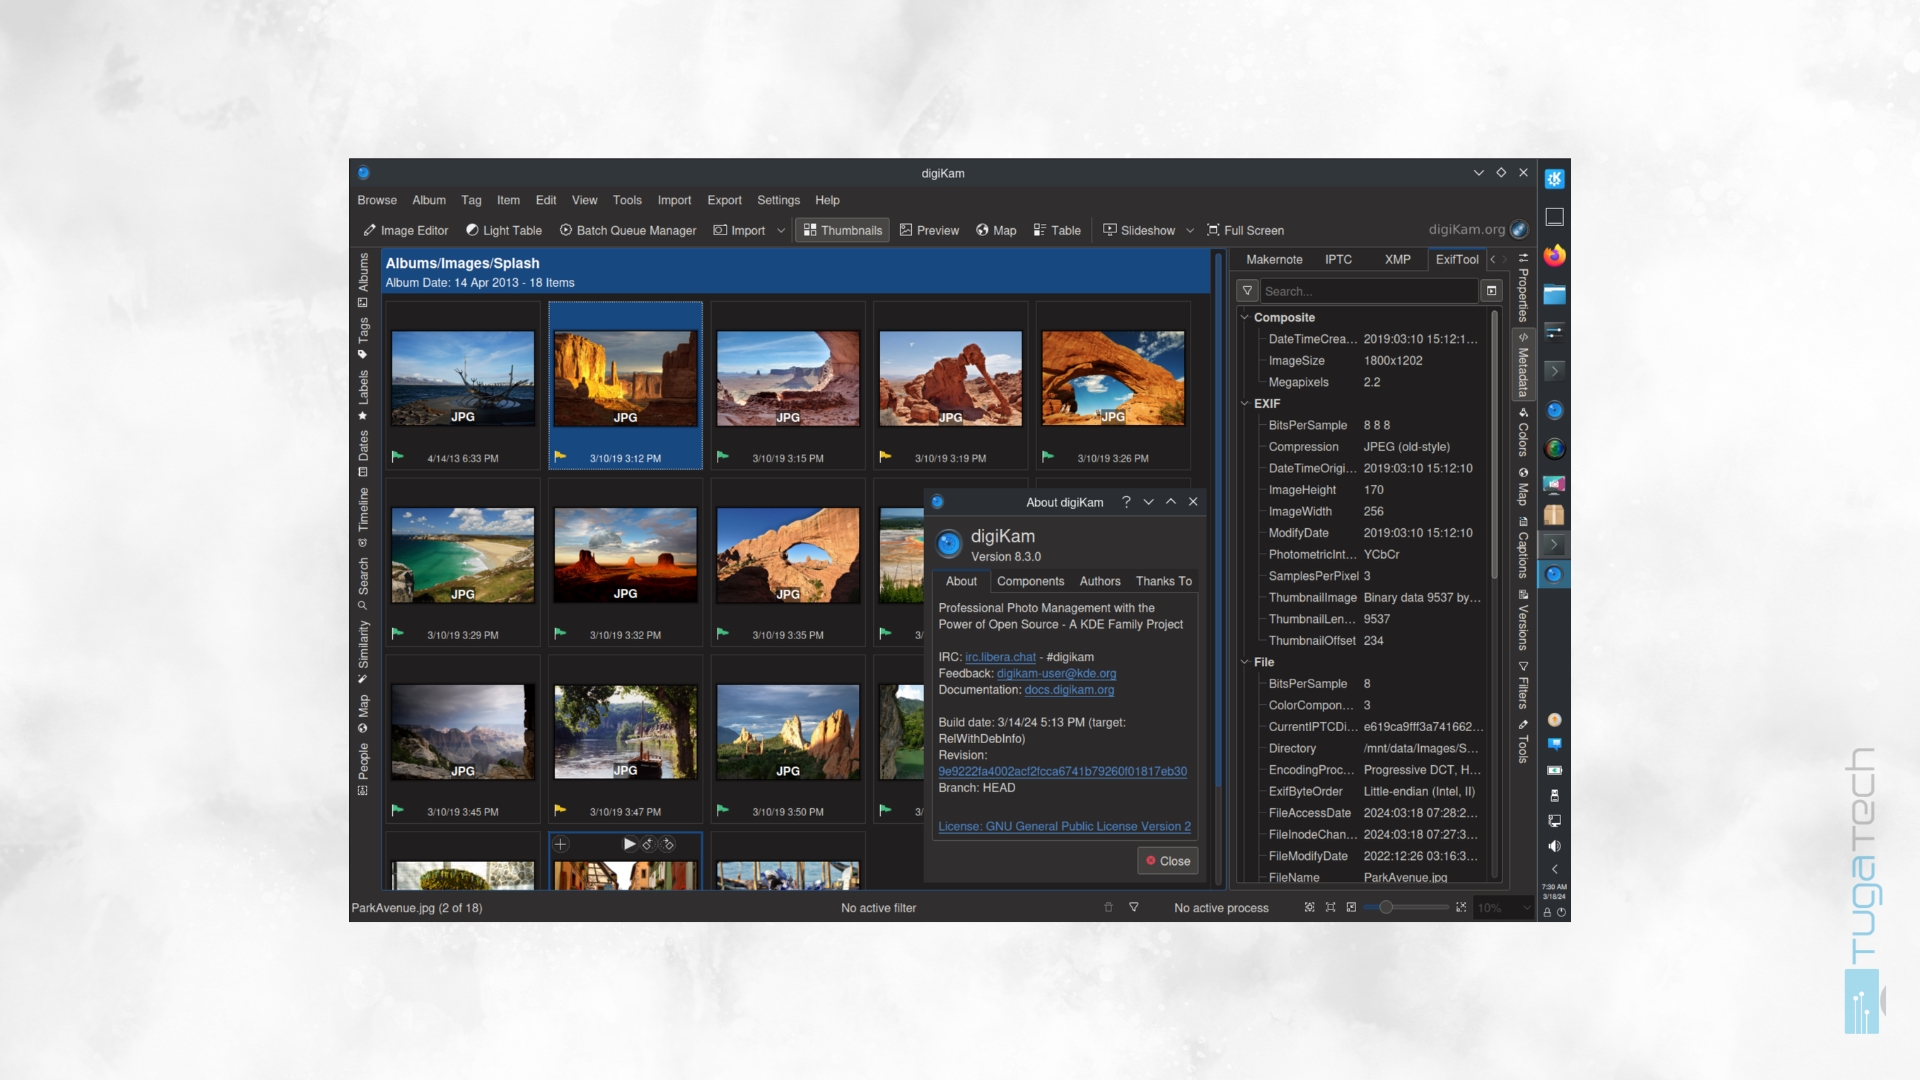
Task: Switch to Table view
Action: tap(1057, 230)
